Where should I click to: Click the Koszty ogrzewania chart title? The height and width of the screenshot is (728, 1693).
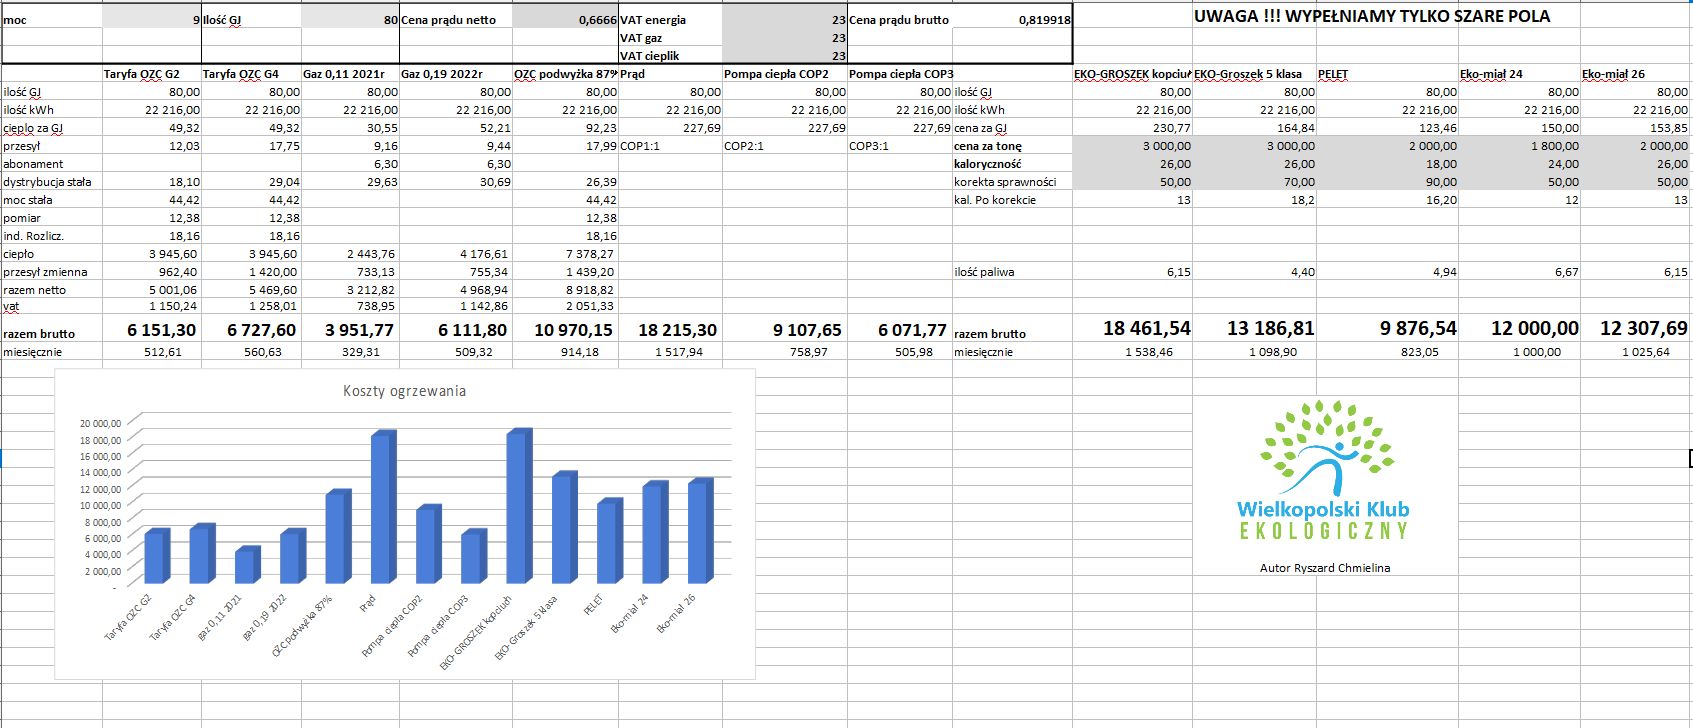(x=404, y=391)
